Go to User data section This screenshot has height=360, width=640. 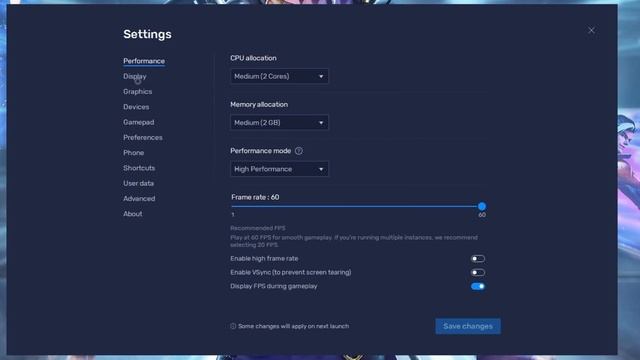click(x=138, y=183)
